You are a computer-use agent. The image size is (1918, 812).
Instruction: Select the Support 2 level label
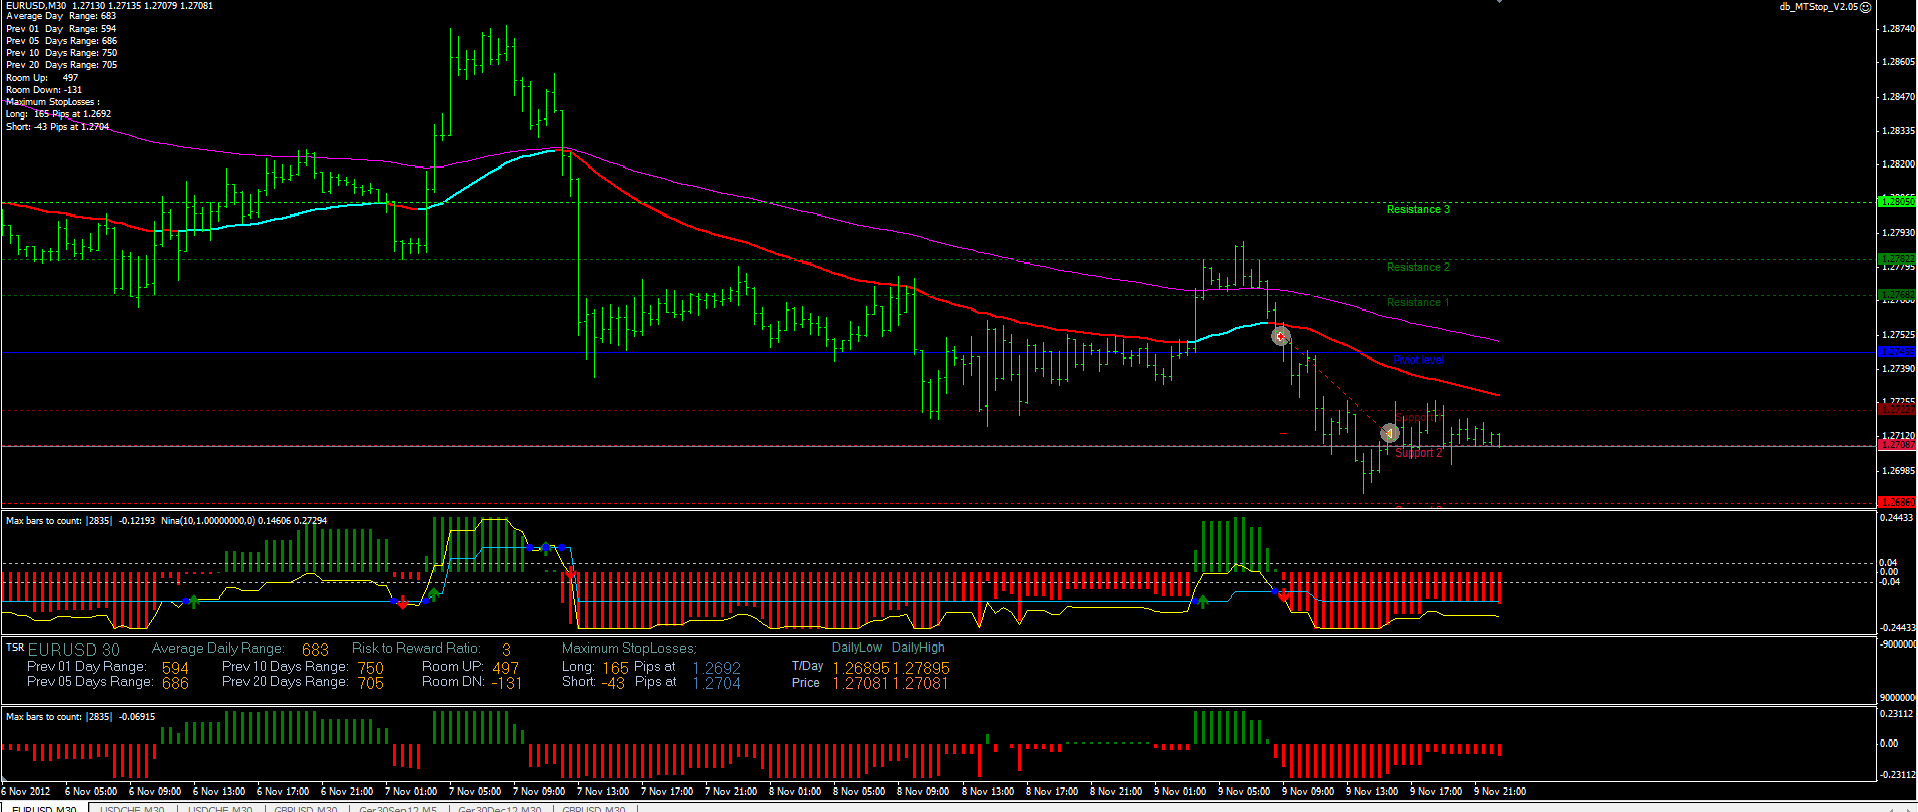tap(1418, 453)
